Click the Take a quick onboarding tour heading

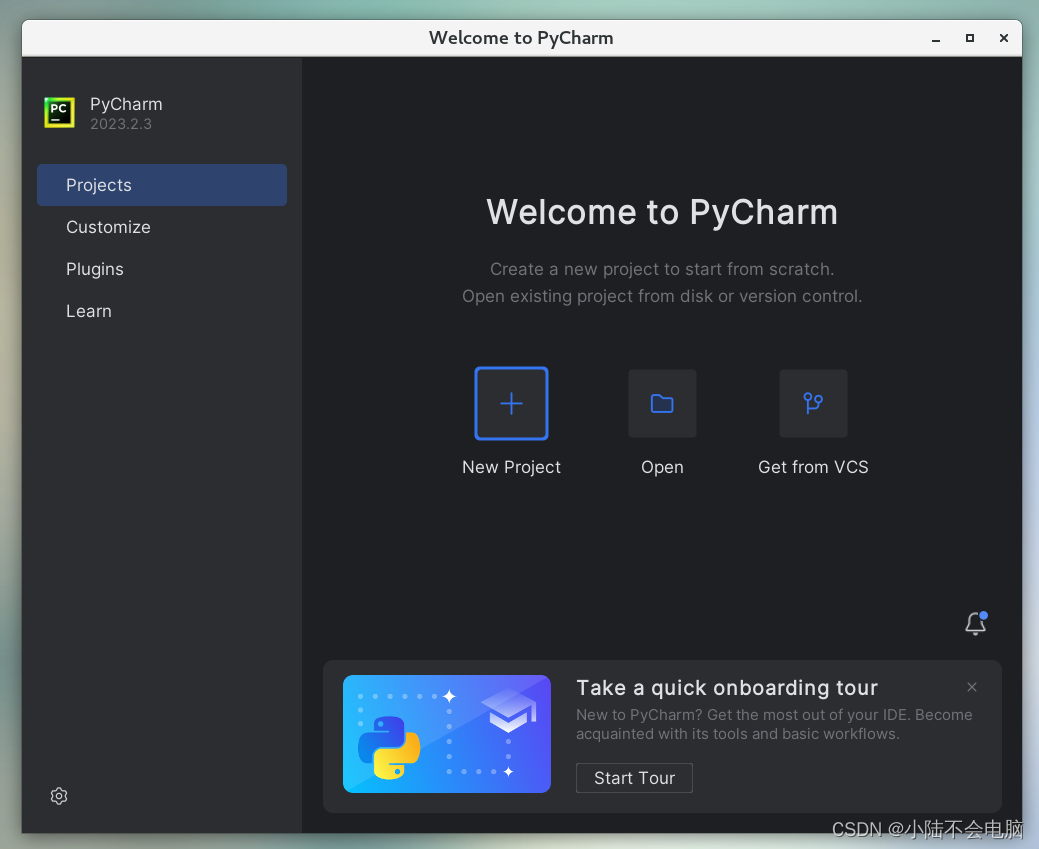727,688
